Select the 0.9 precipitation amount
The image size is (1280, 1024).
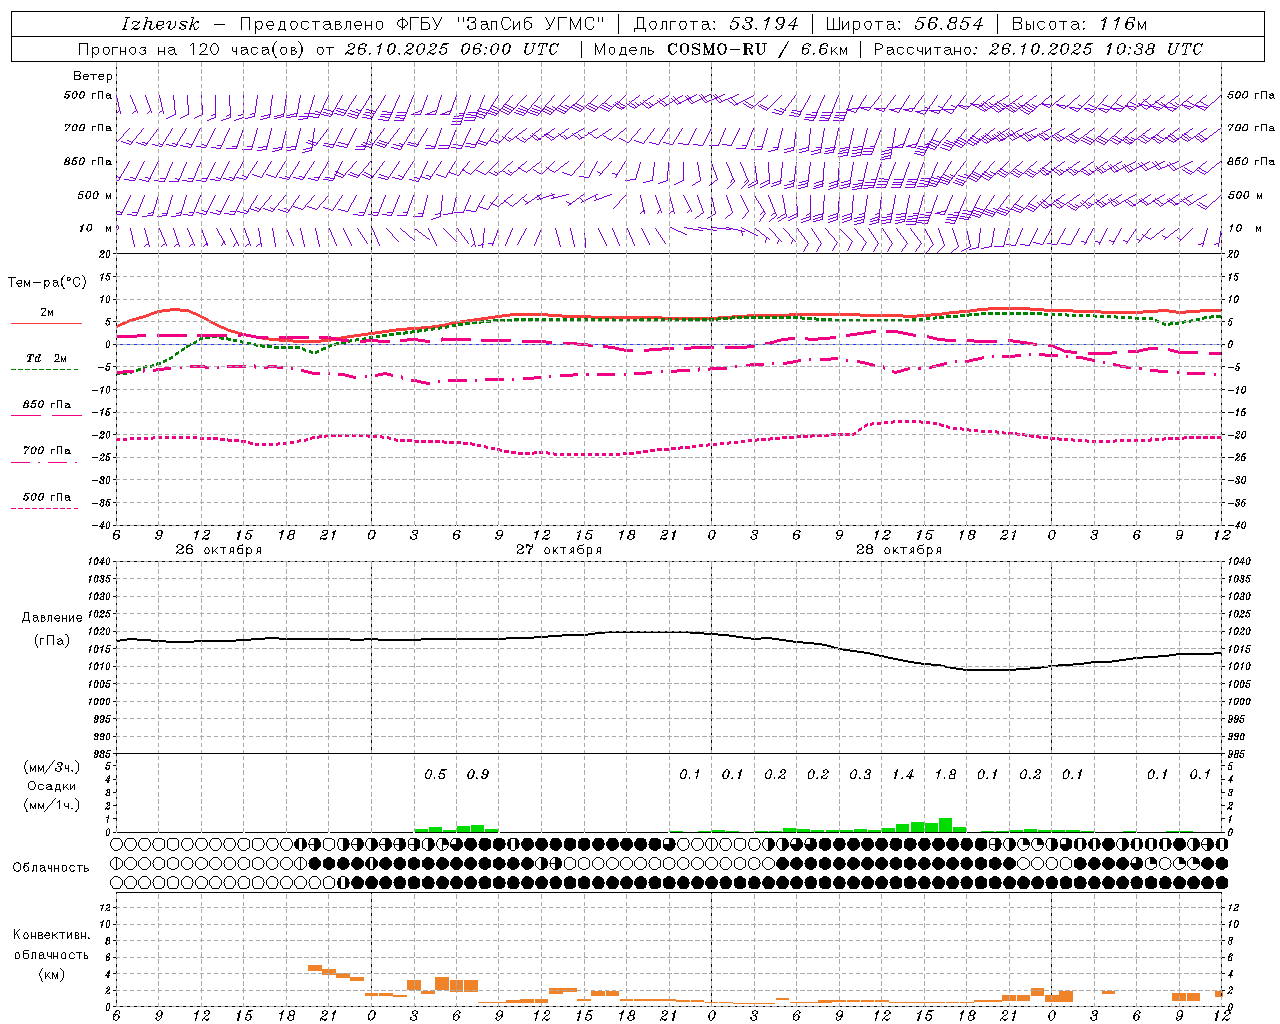pos(478,774)
